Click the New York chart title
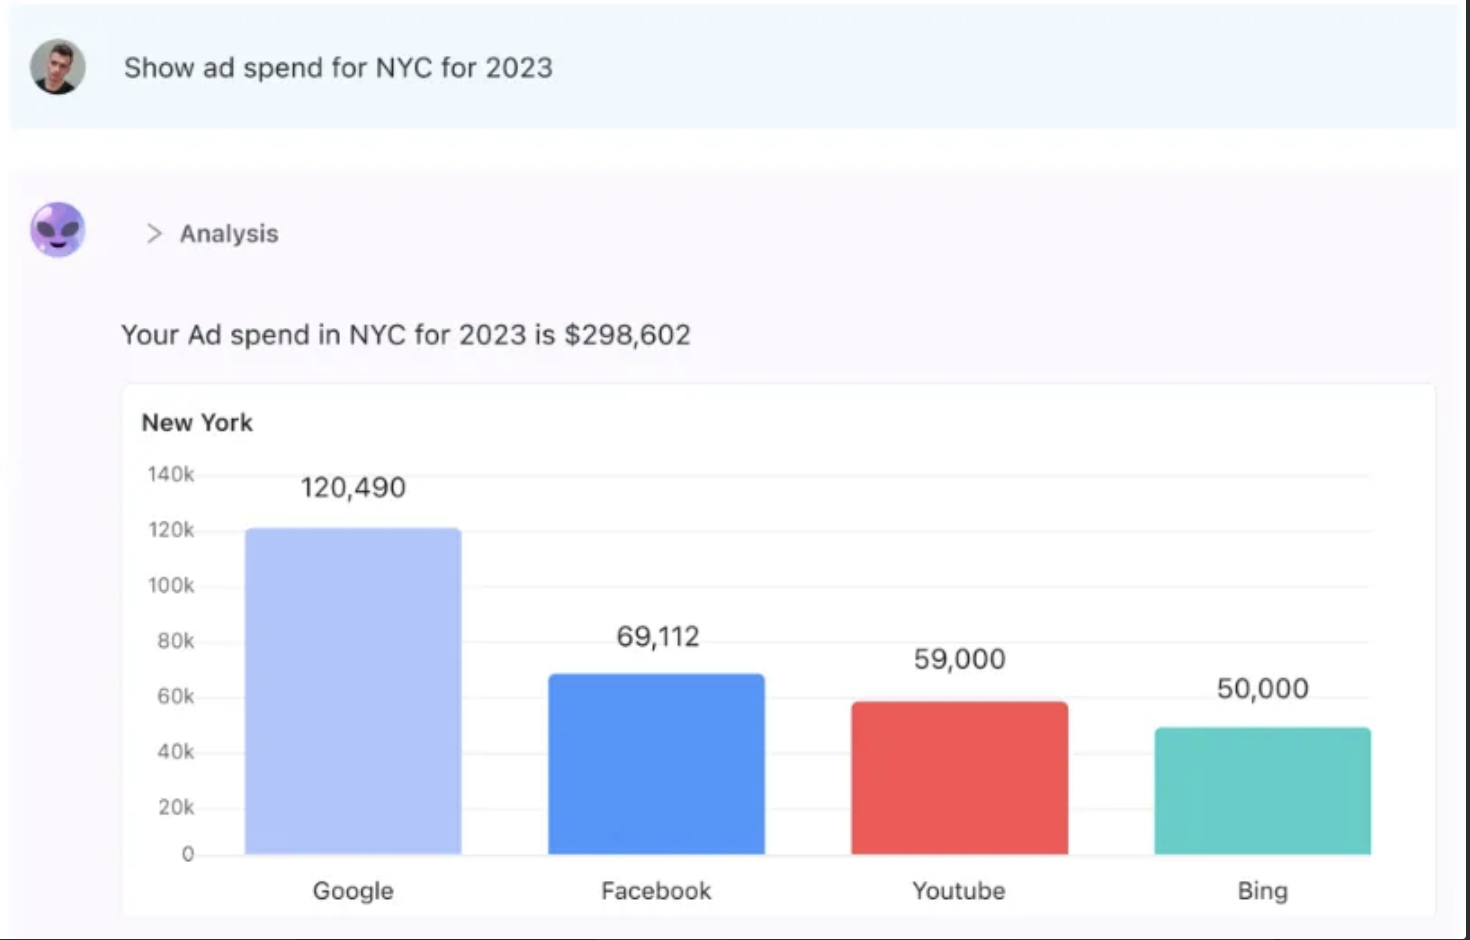 pos(197,422)
